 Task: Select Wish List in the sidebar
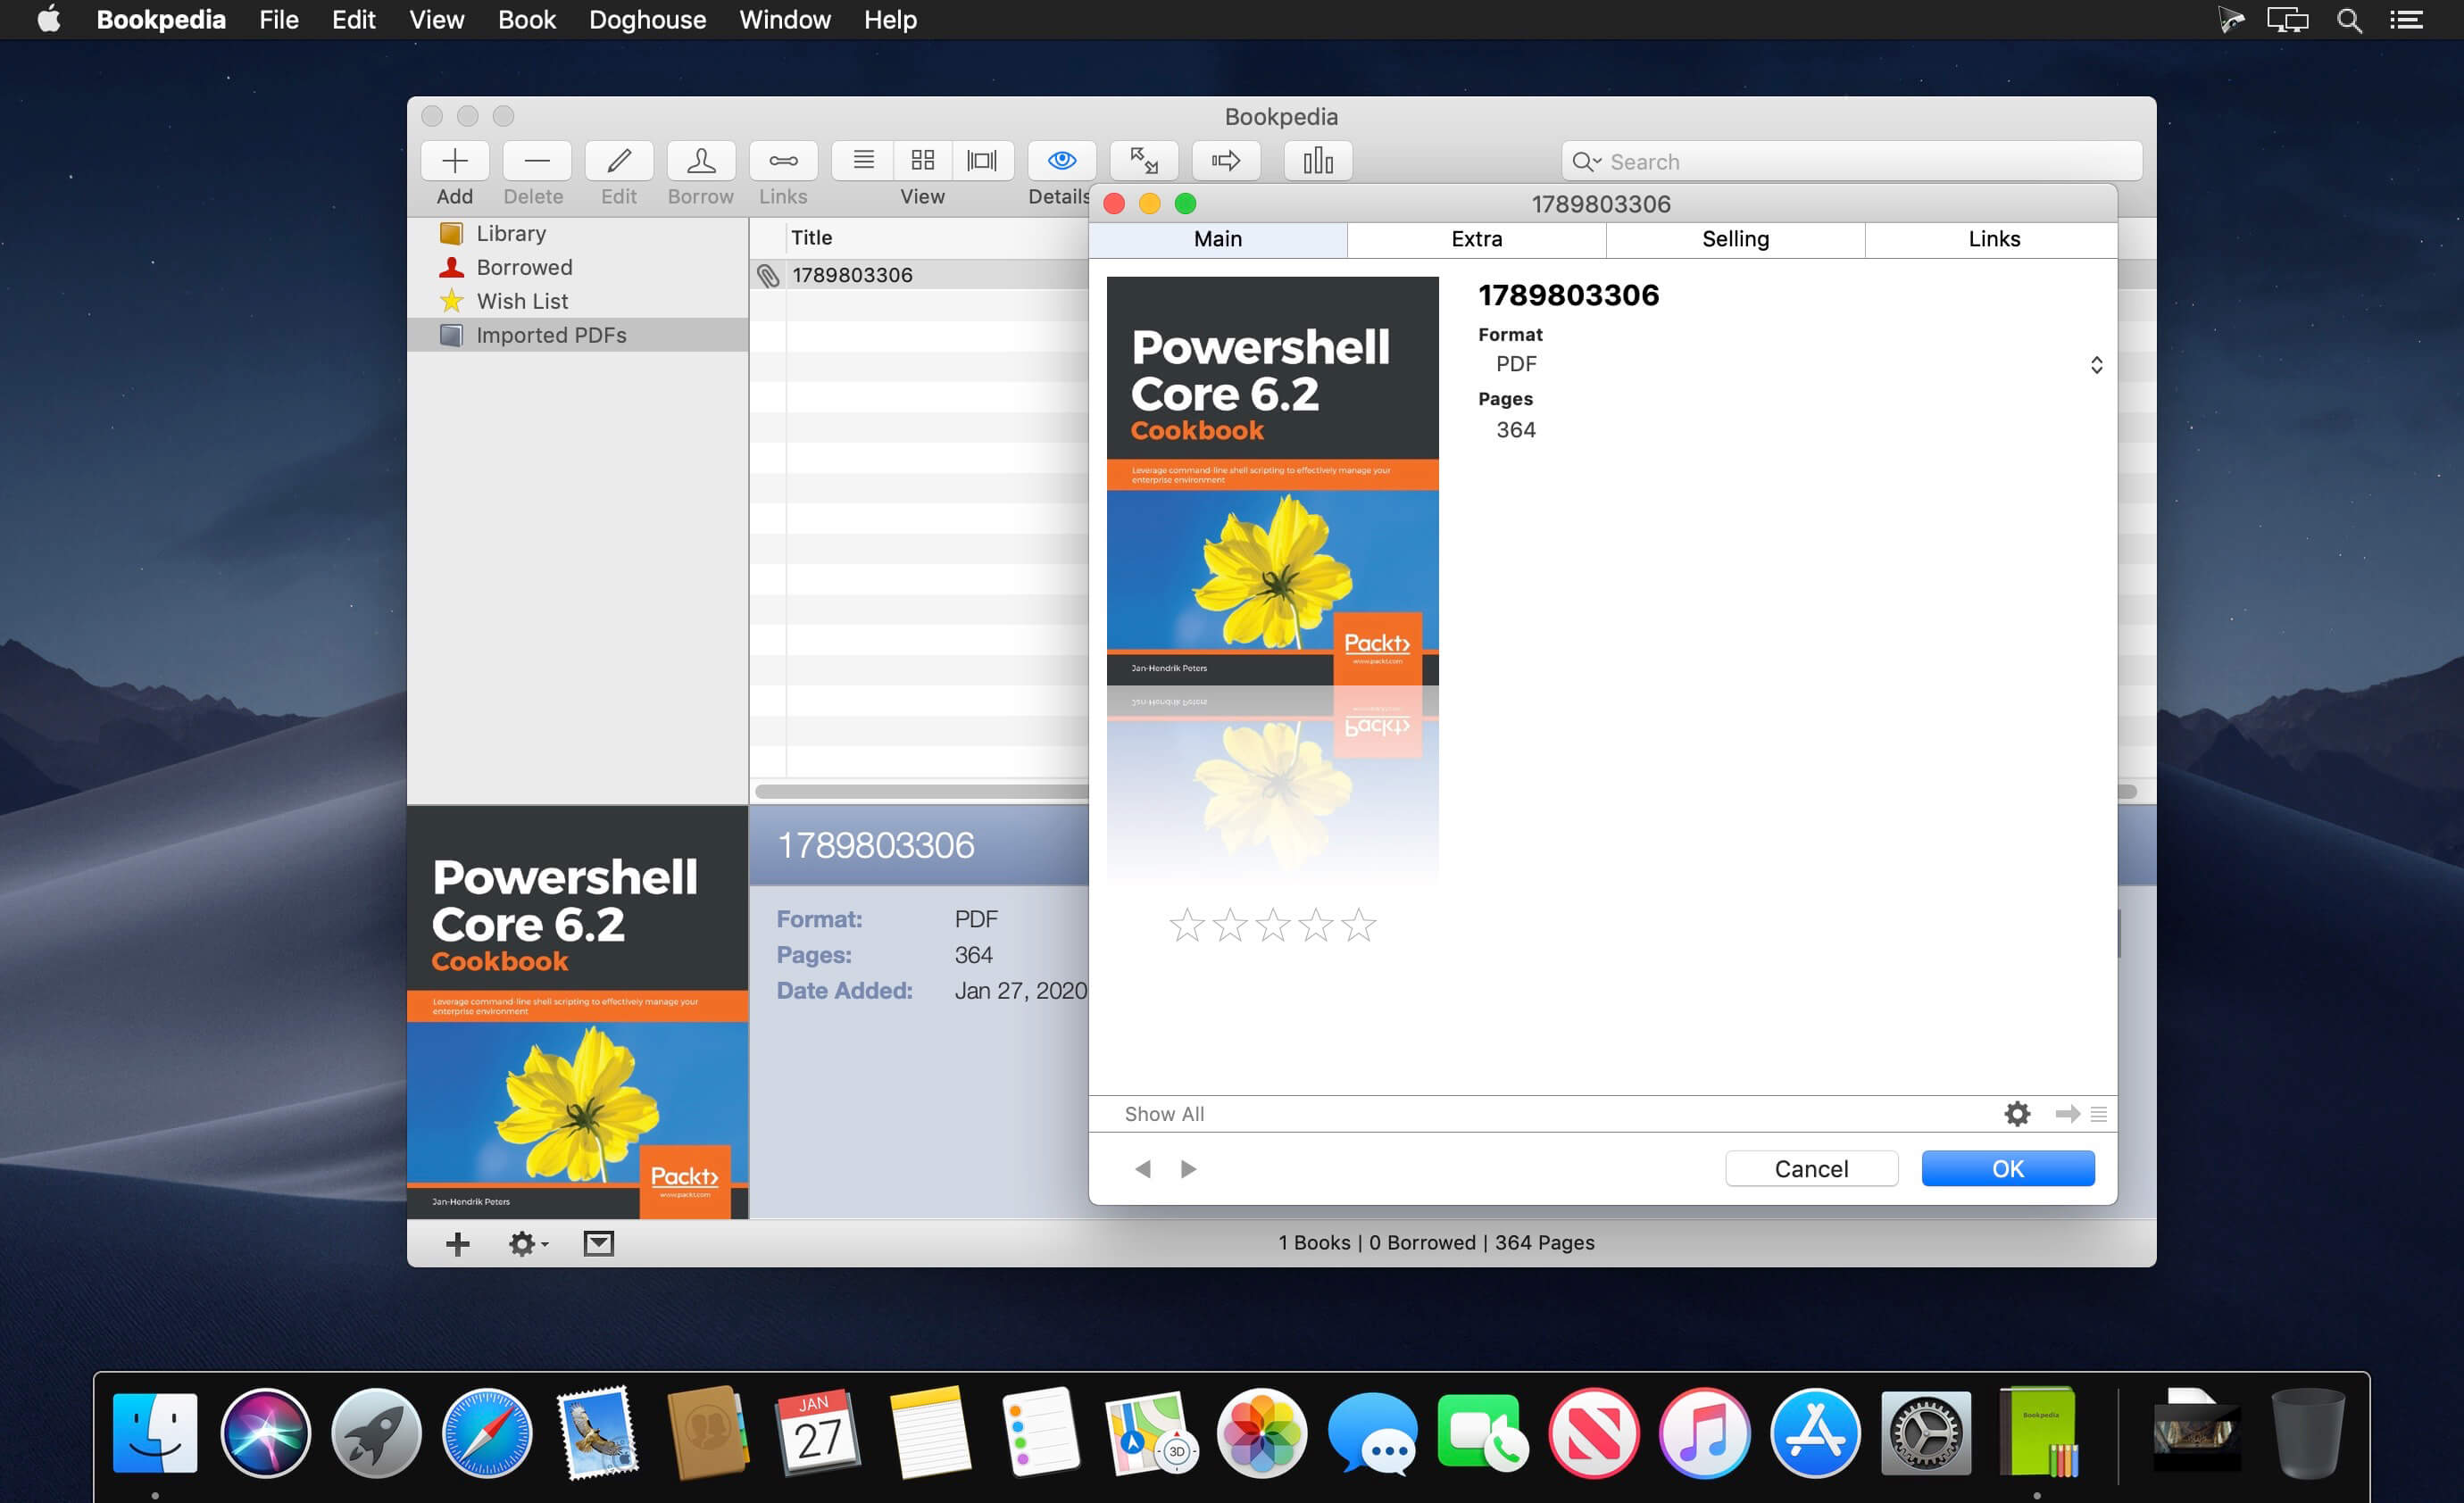(522, 301)
